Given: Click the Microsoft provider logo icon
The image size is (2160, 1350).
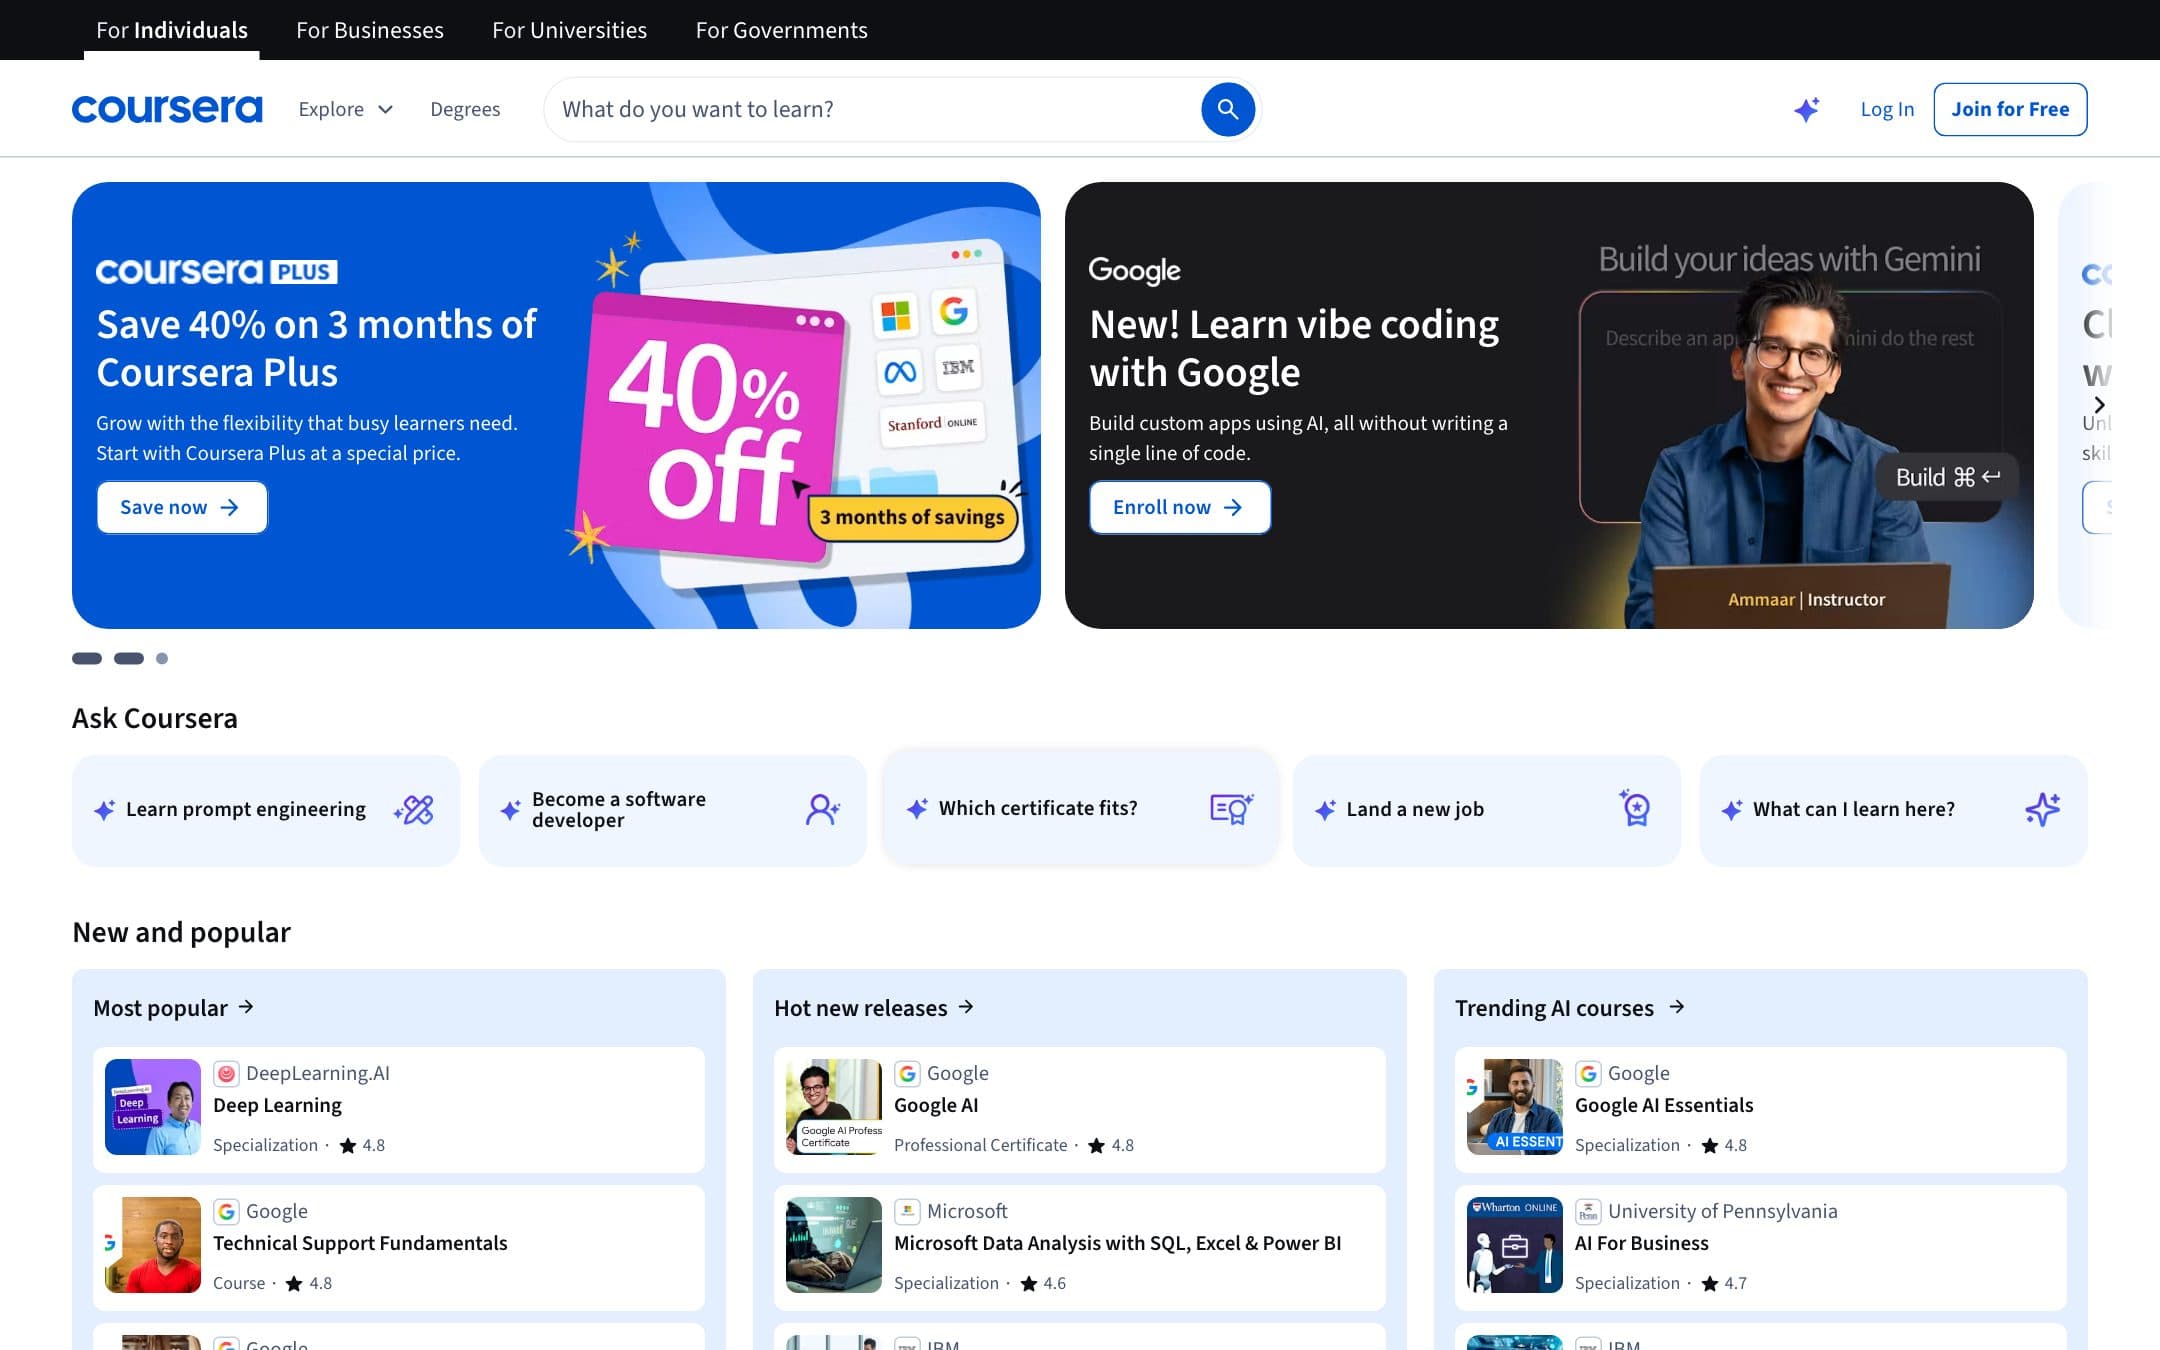Looking at the screenshot, I should 907,1211.
